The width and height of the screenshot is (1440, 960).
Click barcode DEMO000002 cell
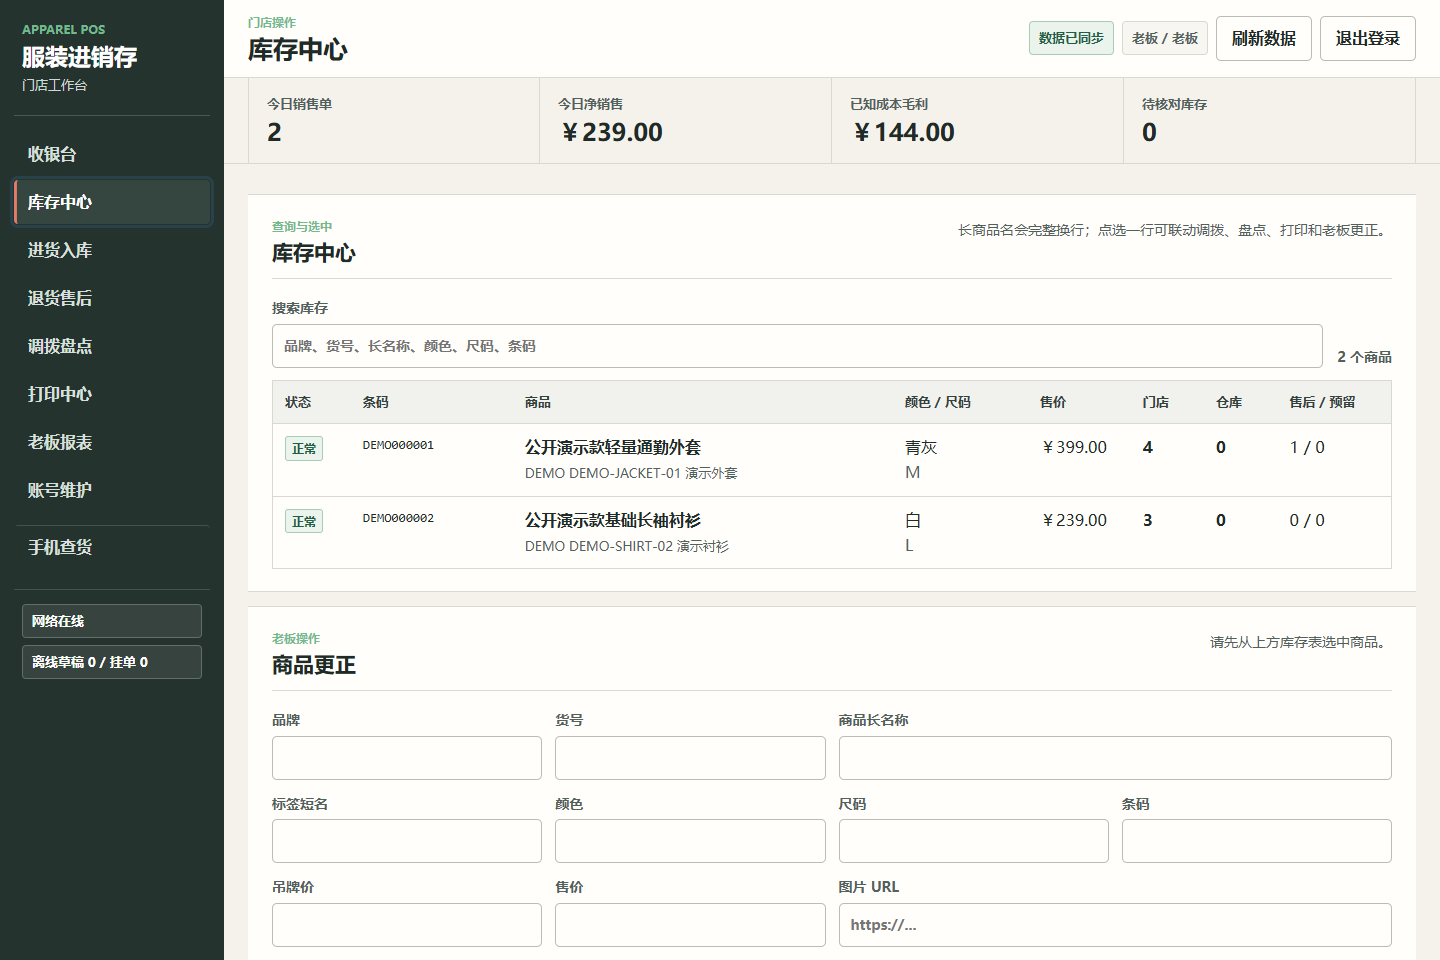point(398,518)
